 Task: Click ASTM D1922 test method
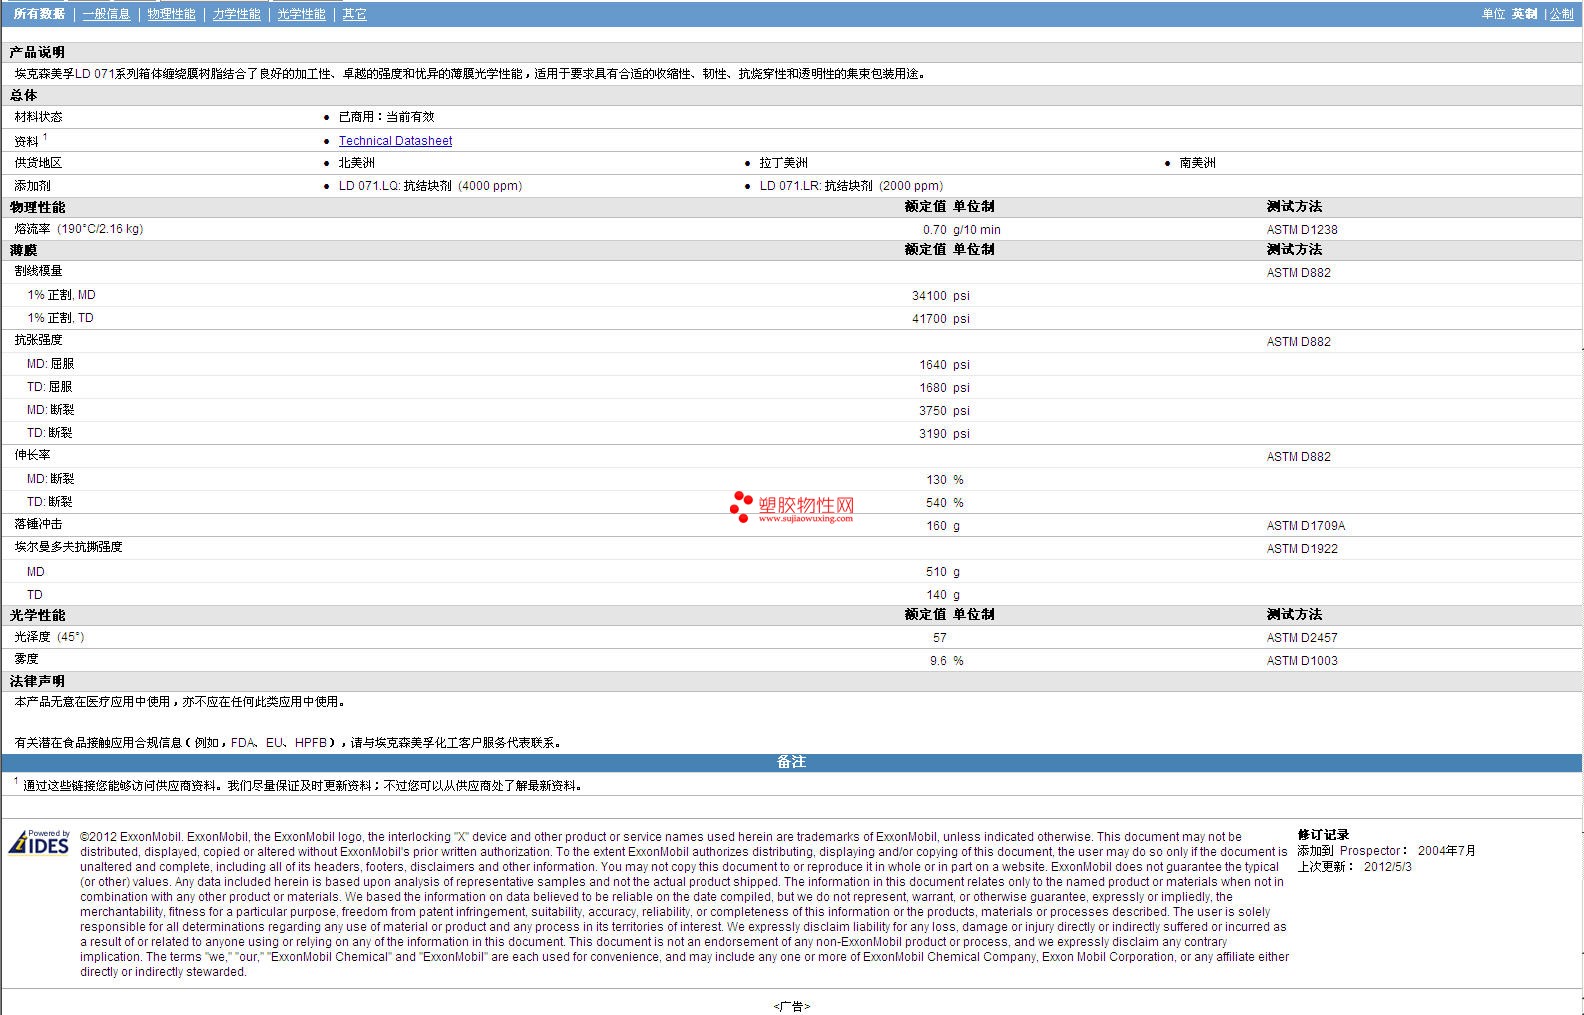point(1301,549)
